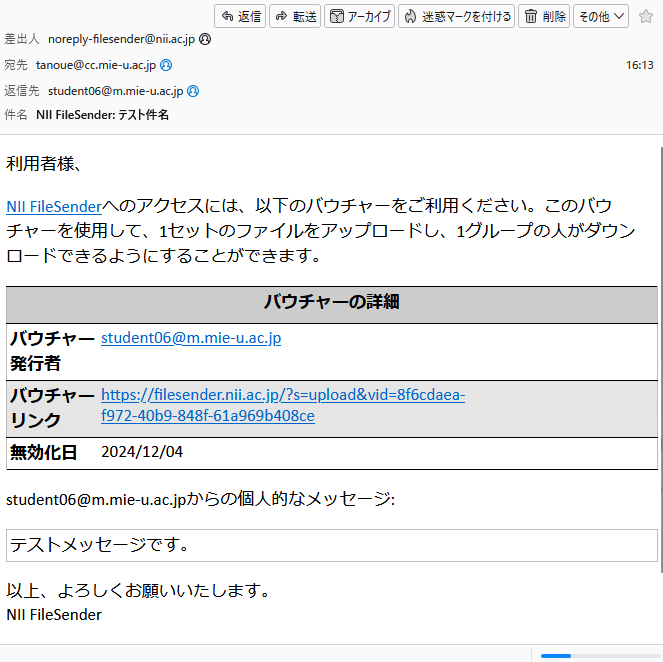Click the 返信 (Reply) button
The image size is (663, 662).
tap(240, 16)
